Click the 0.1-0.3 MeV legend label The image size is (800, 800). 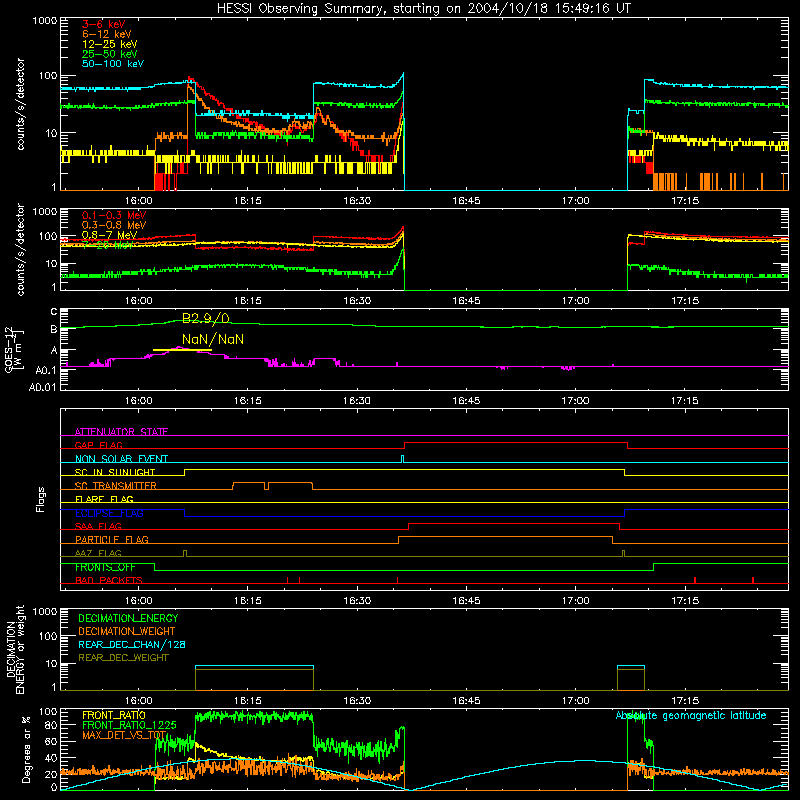point(114,215)
